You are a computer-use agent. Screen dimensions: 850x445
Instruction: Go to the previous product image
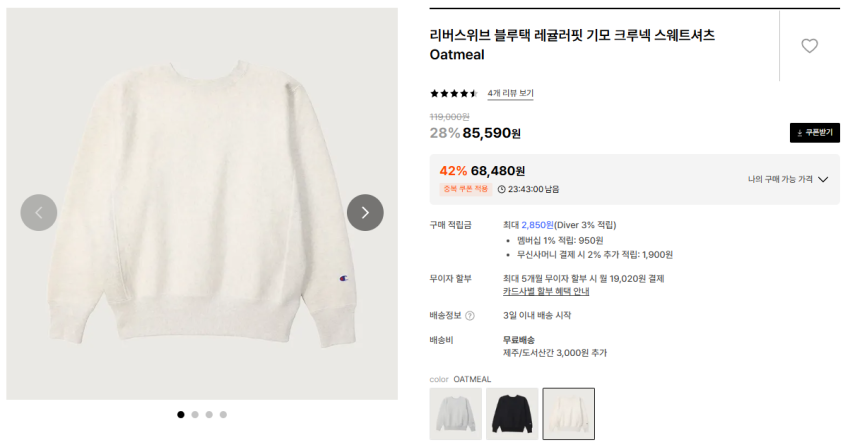[39, 212]
